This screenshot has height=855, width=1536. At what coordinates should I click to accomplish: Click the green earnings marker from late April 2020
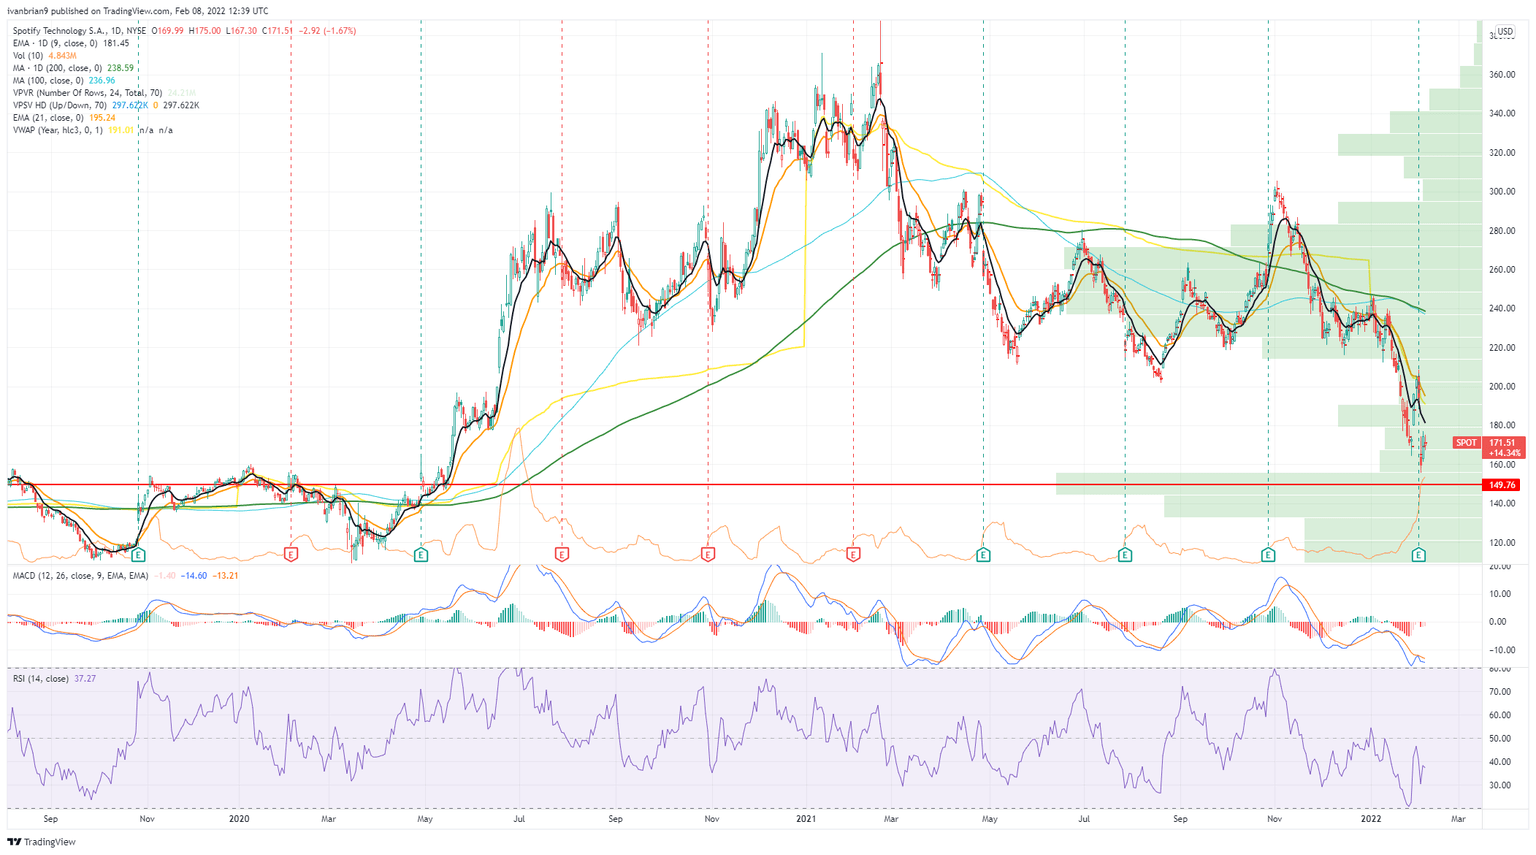(x=421, y=554)
